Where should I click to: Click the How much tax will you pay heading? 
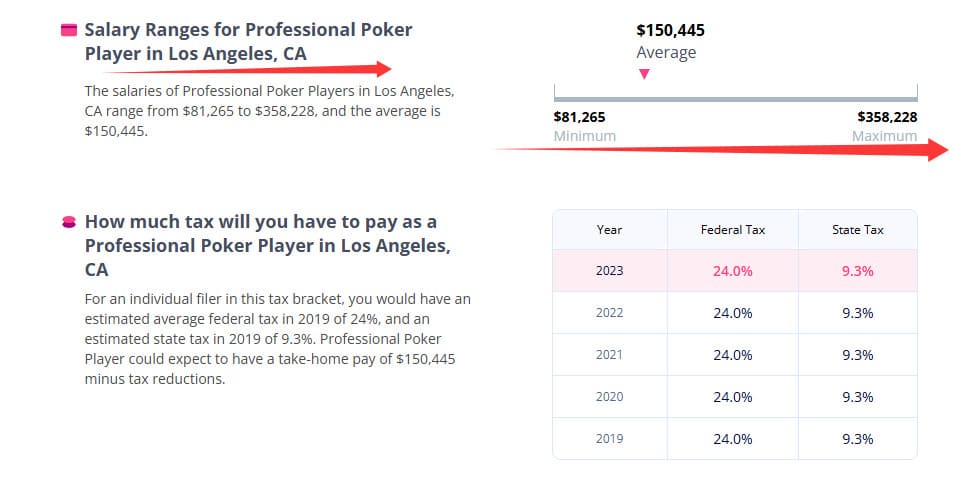(260, 245)
